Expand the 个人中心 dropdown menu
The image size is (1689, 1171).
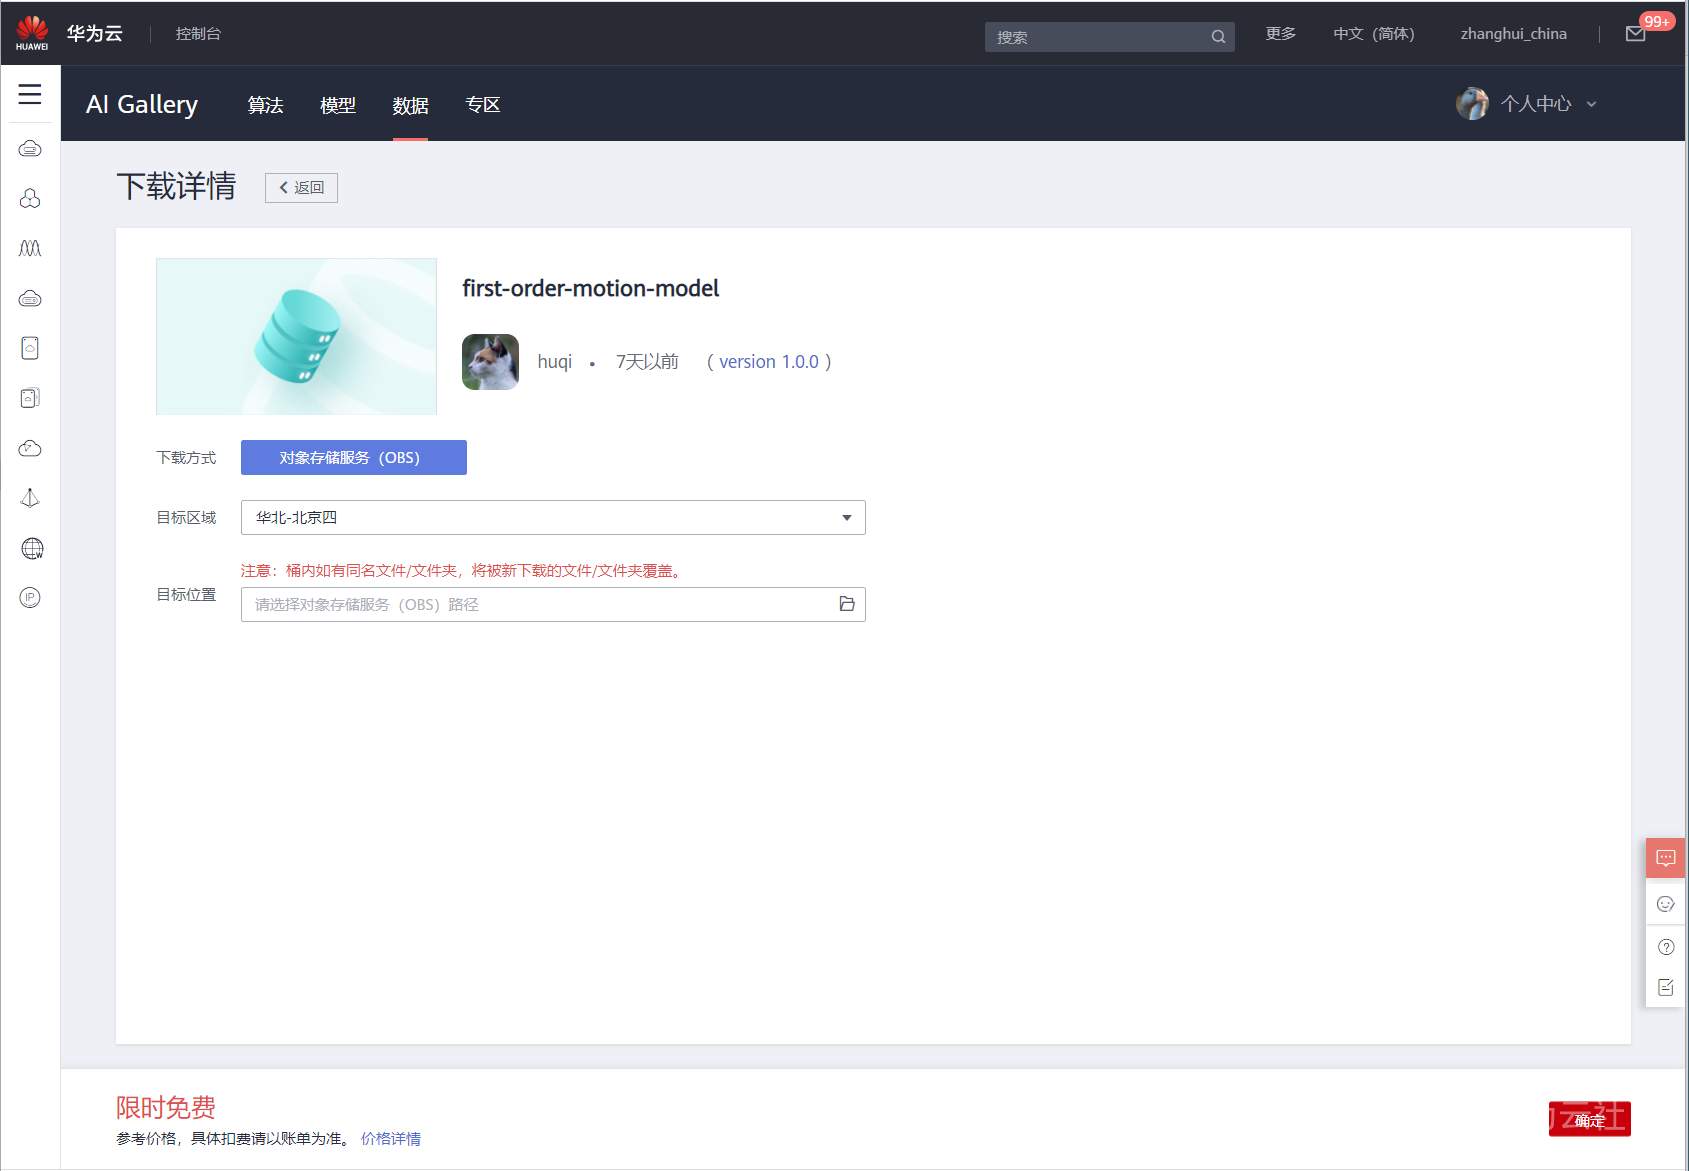tap(1548, 104)
